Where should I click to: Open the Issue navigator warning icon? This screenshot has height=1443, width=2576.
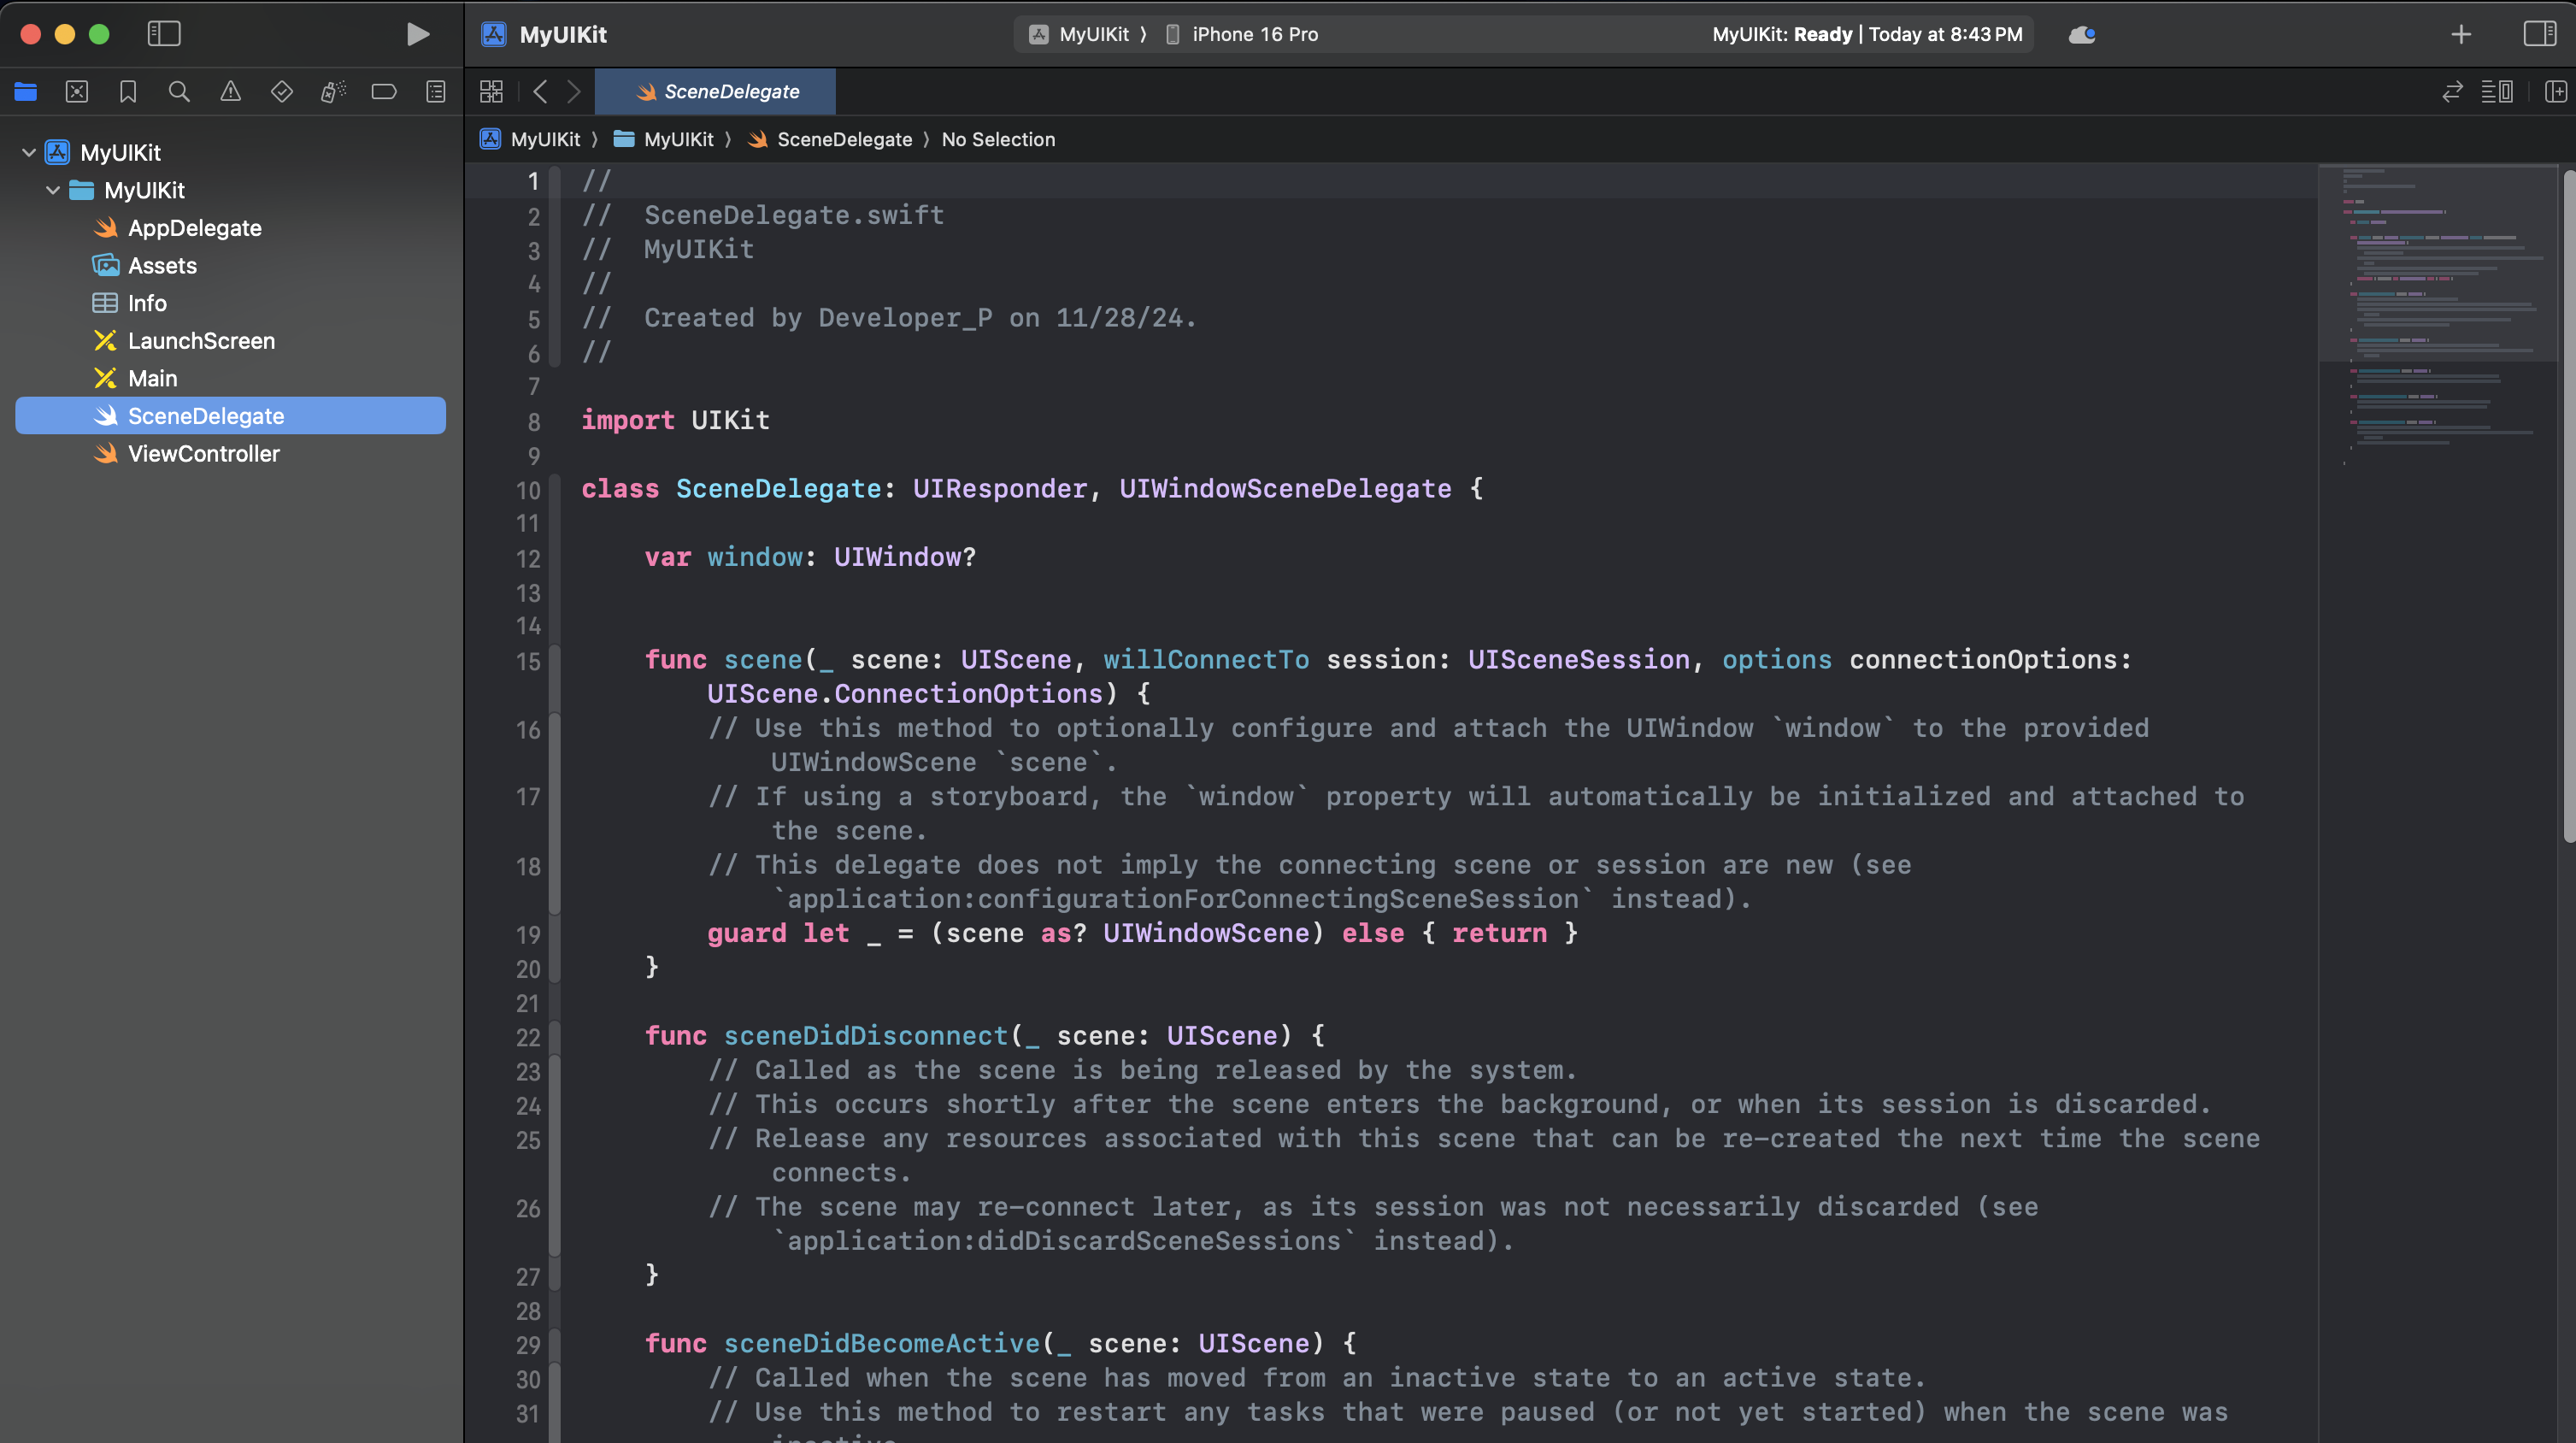(230, 92)
